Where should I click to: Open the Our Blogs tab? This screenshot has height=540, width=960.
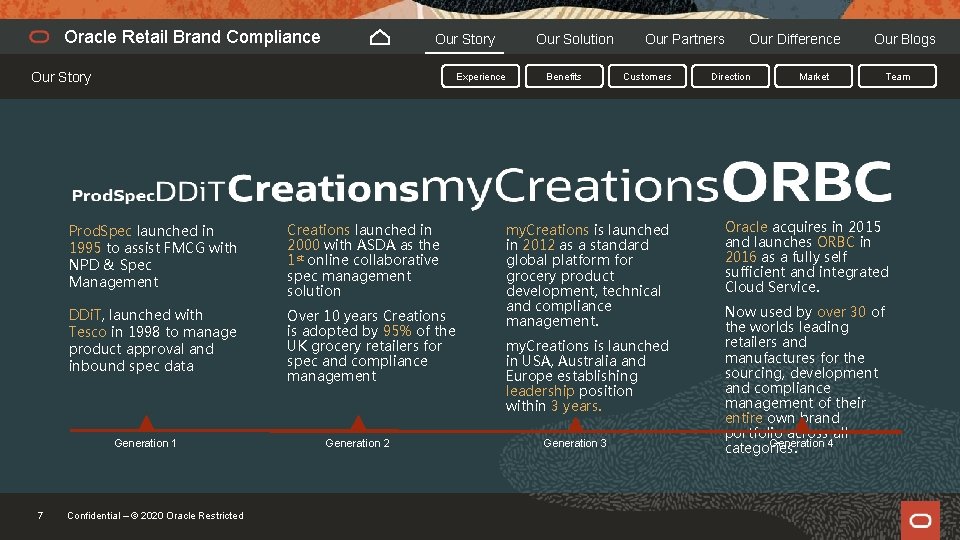pos(904,39)
